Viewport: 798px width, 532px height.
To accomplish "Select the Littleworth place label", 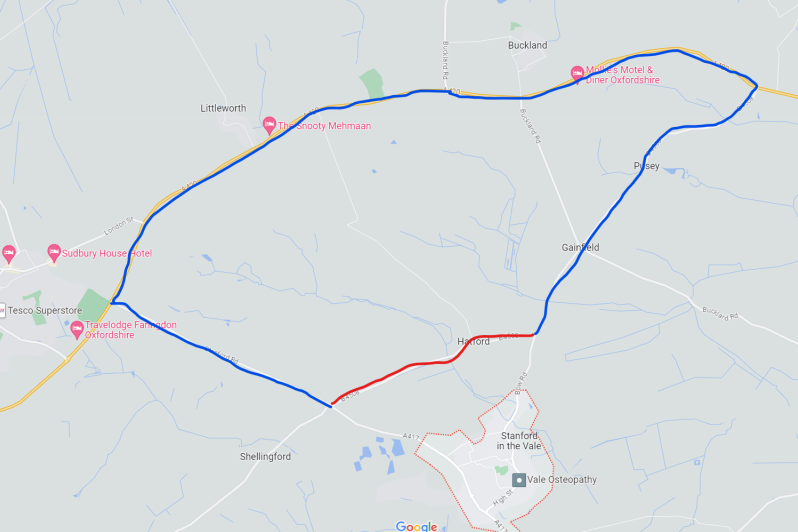I will [x=223, y=108].
